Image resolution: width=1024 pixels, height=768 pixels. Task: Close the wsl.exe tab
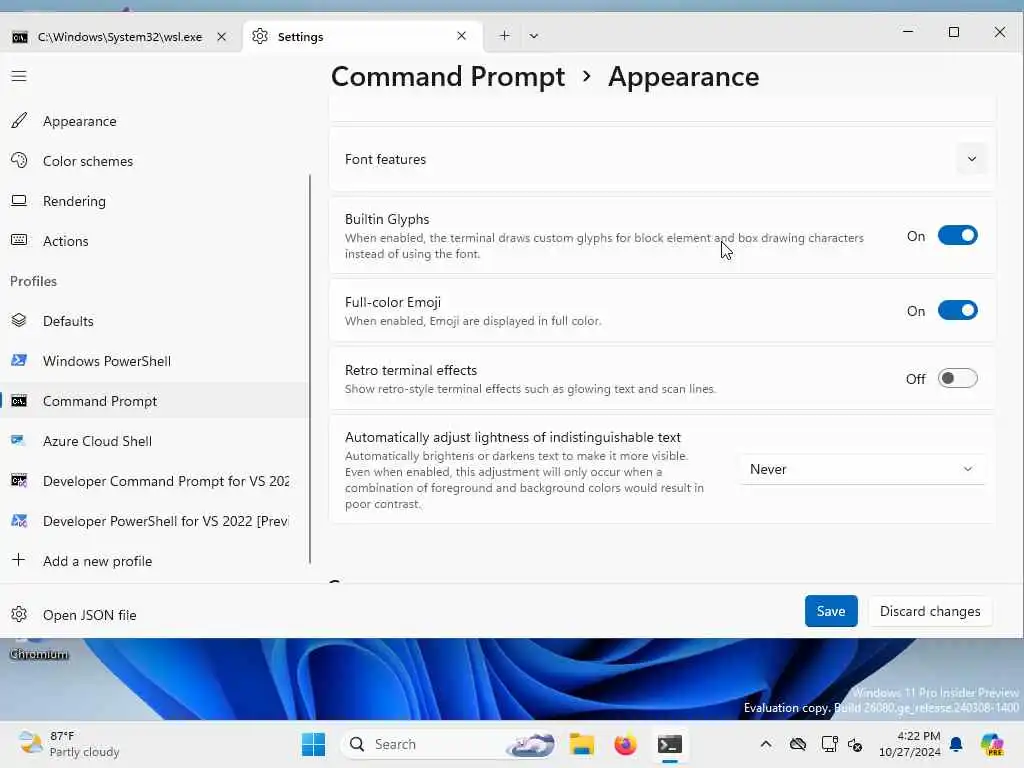click(221, 37)
